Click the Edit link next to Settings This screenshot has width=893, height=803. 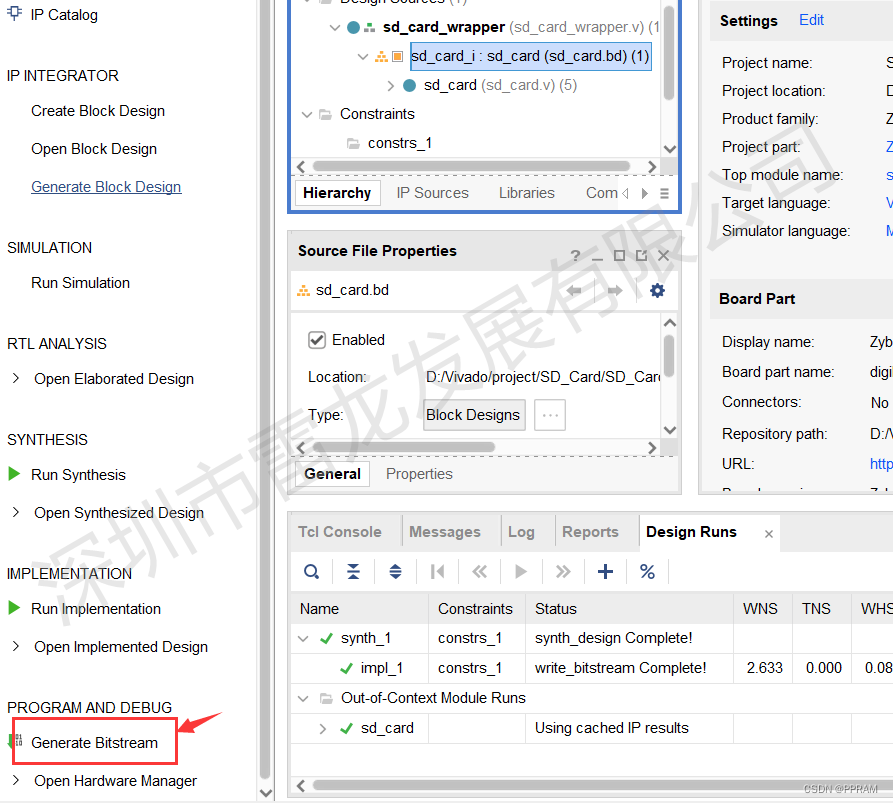[811, 20]
